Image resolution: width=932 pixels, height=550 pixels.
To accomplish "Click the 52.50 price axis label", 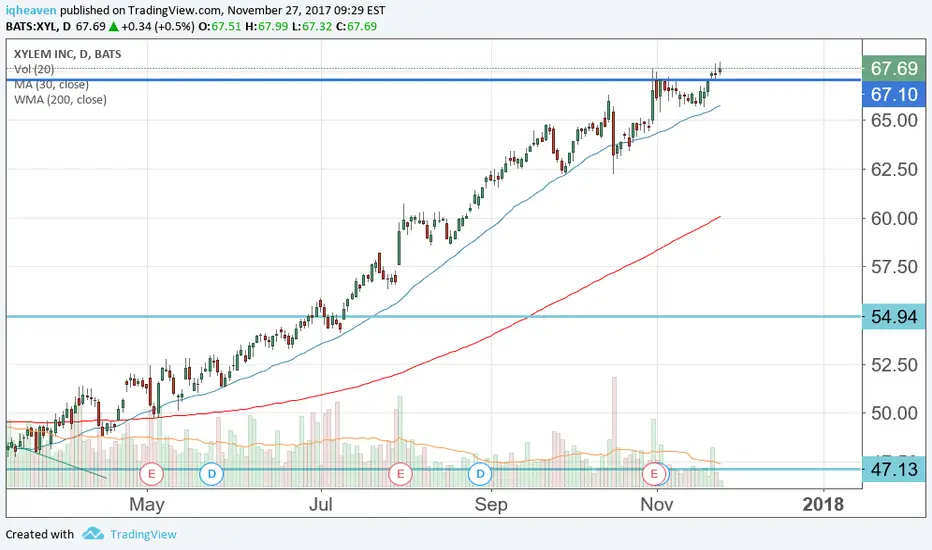I will tap(894, 364).
